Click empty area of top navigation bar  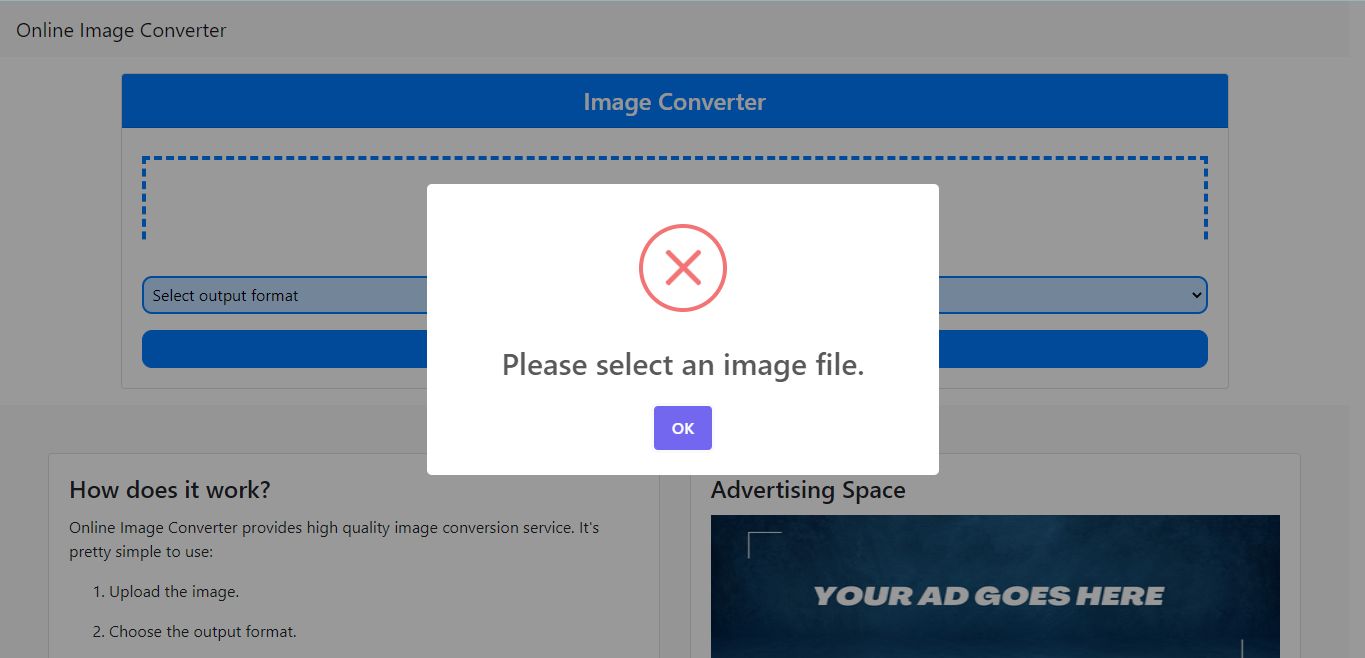click(800, 30)
